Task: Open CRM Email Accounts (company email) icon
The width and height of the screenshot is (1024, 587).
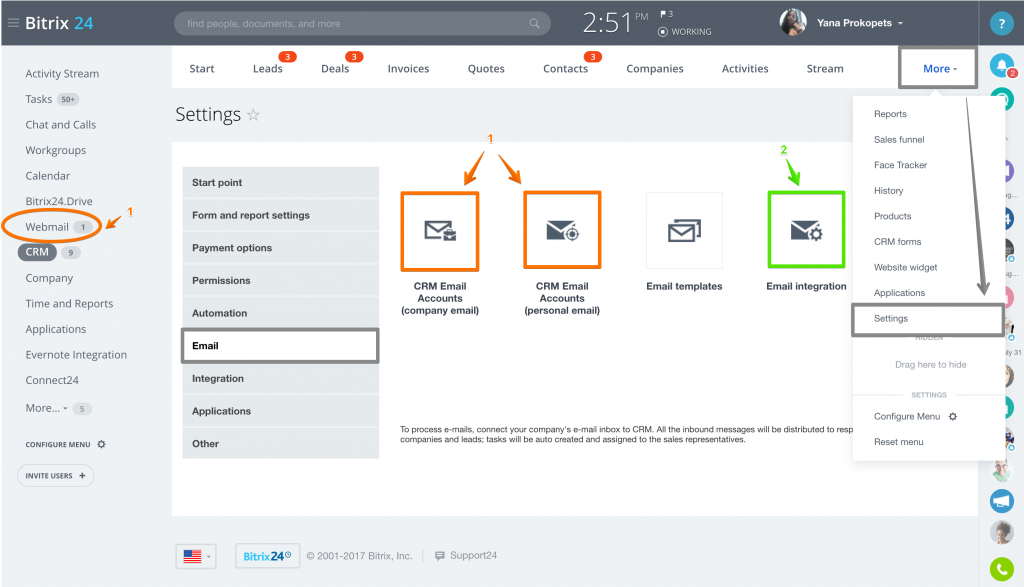Action: tap(440, 231)
